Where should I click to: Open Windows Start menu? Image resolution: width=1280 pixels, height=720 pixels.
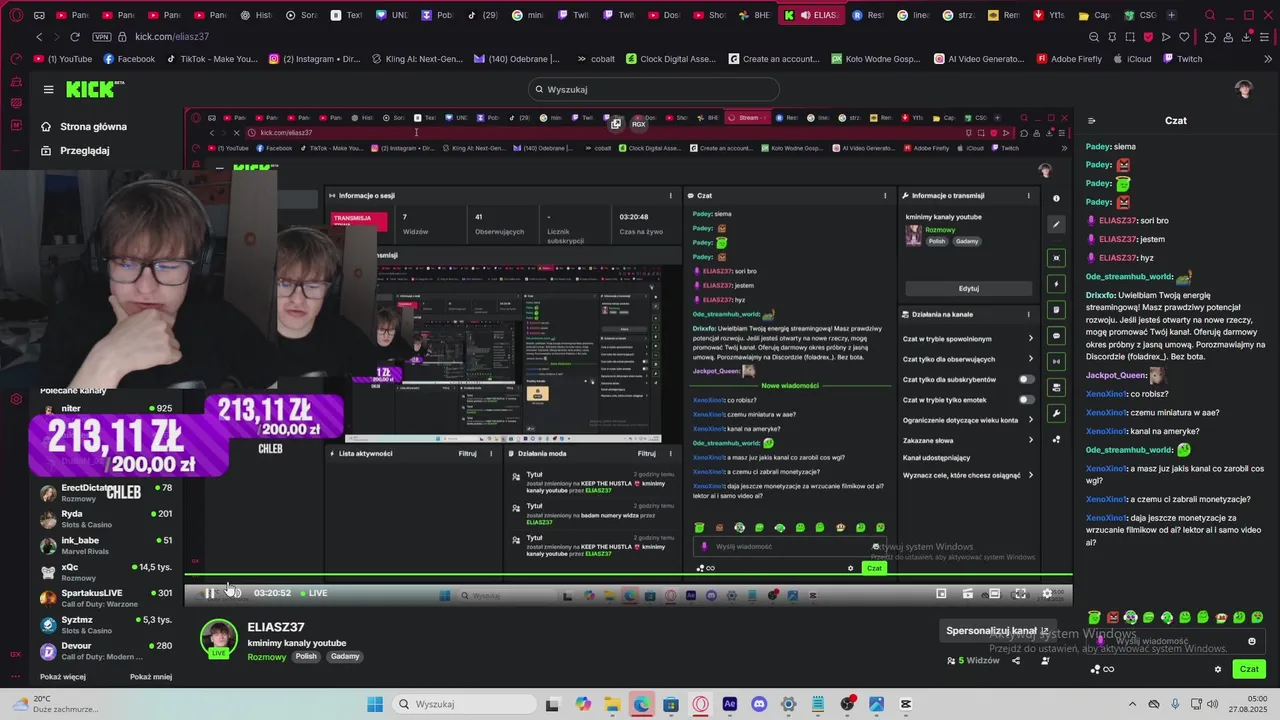coord(375,704)
